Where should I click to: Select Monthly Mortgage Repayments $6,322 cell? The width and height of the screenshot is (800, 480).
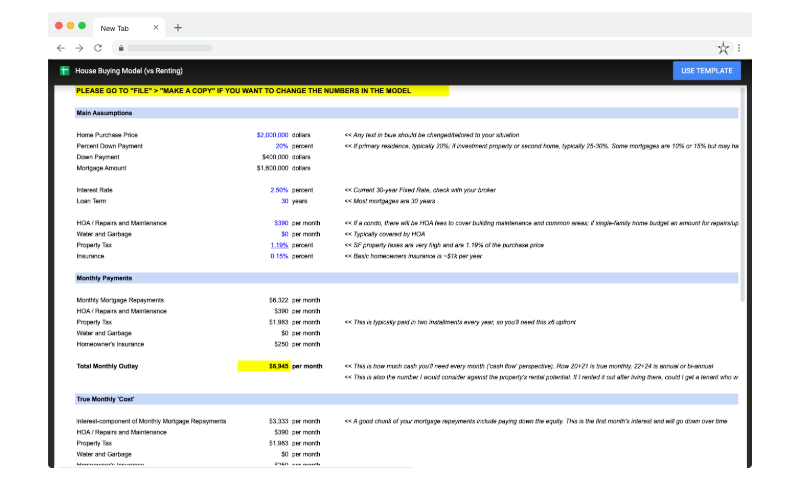279,300
